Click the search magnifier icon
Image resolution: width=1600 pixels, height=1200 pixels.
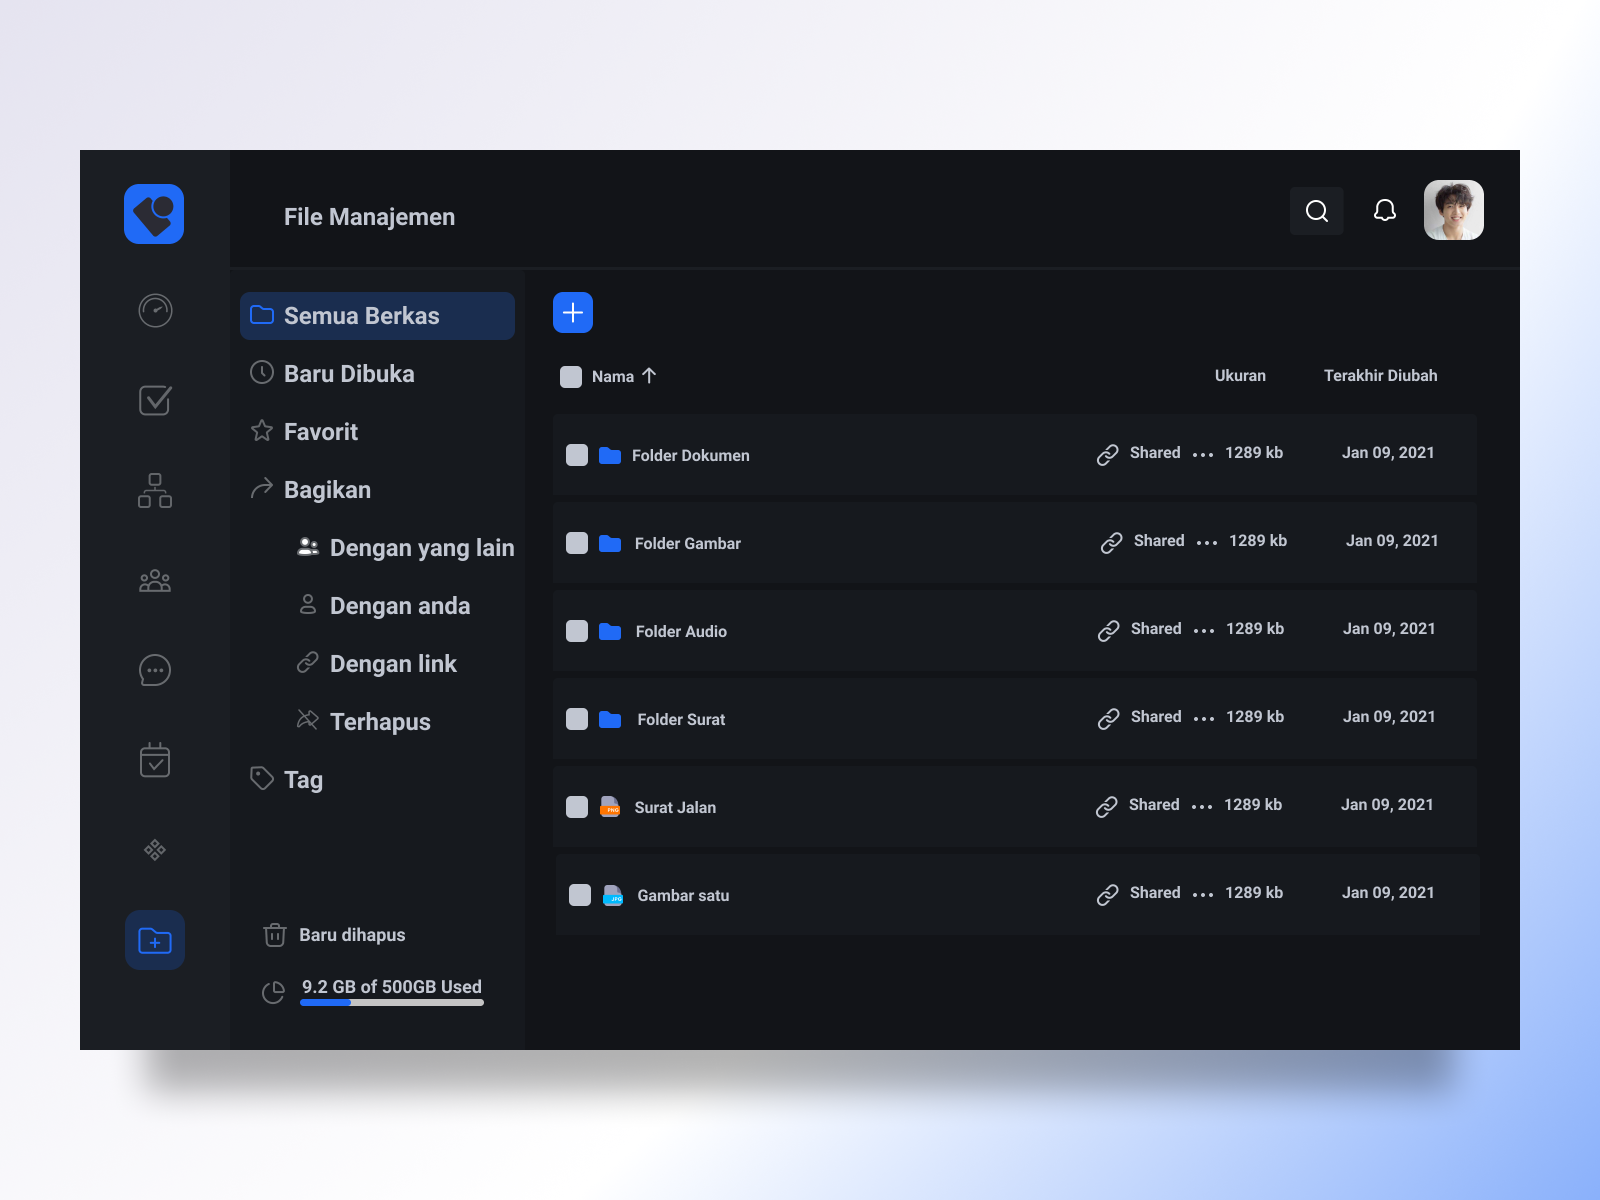point(1316,211)
